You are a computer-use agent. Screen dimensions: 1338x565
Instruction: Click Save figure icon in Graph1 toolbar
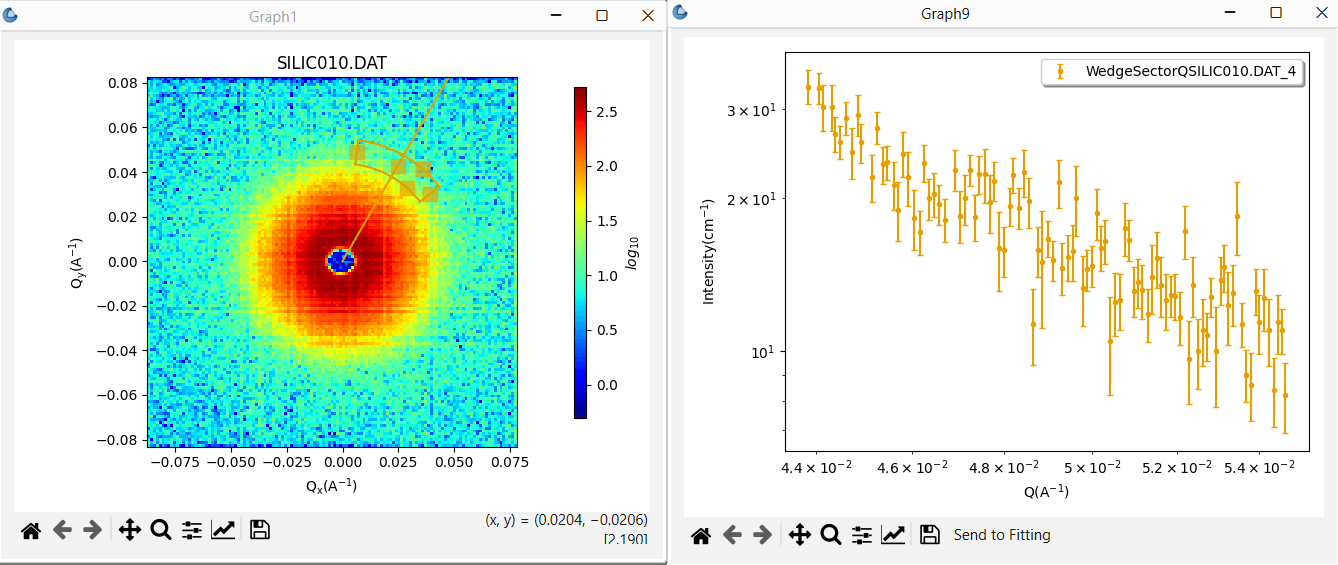[260, 530]
